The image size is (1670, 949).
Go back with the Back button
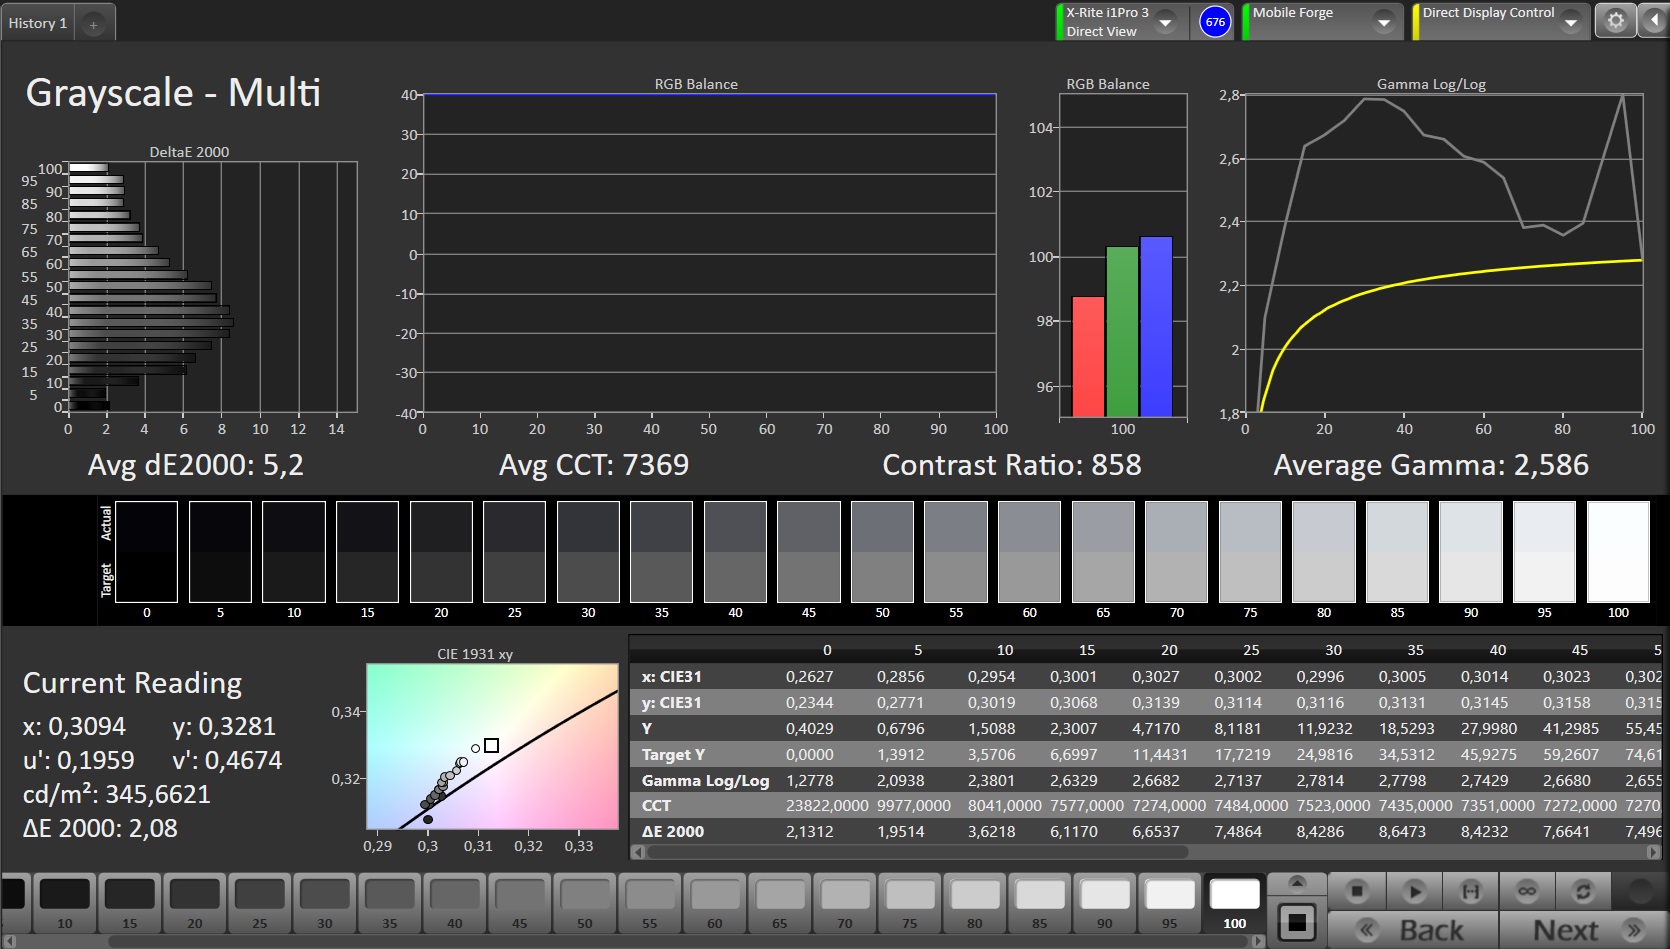point(1413,930)
